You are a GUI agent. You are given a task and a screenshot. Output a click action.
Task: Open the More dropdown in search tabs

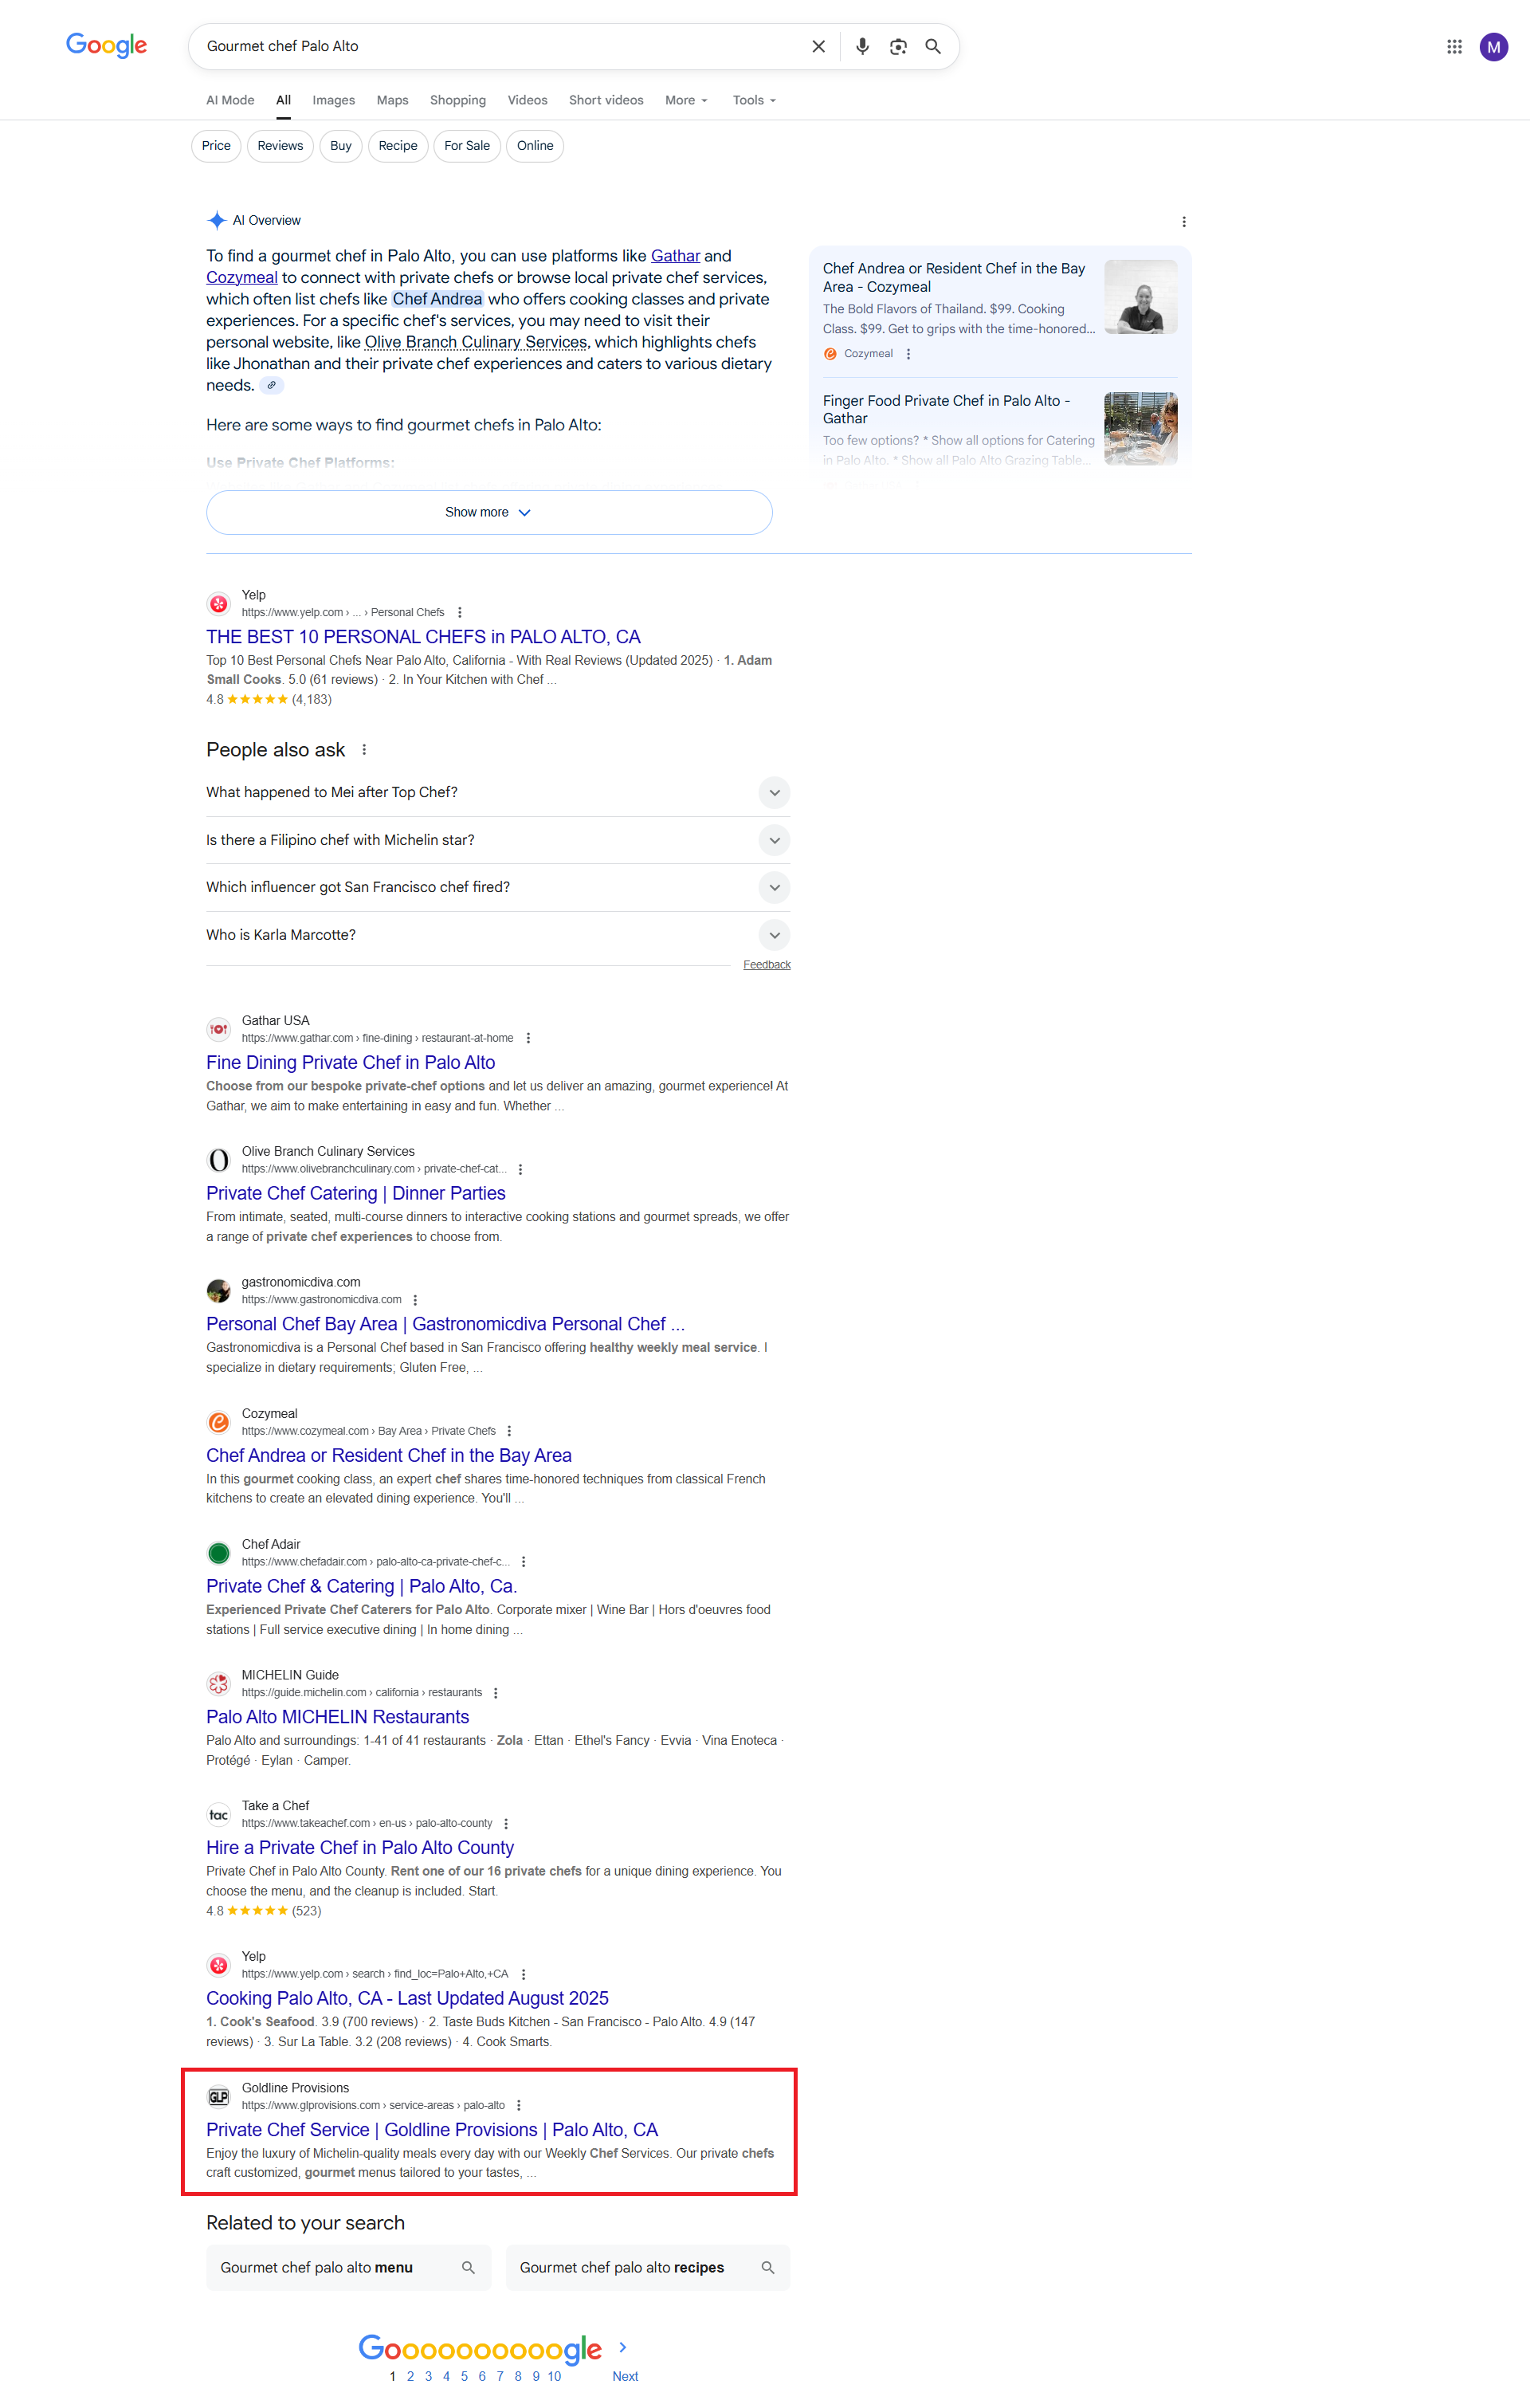click(x=686, y=100)
